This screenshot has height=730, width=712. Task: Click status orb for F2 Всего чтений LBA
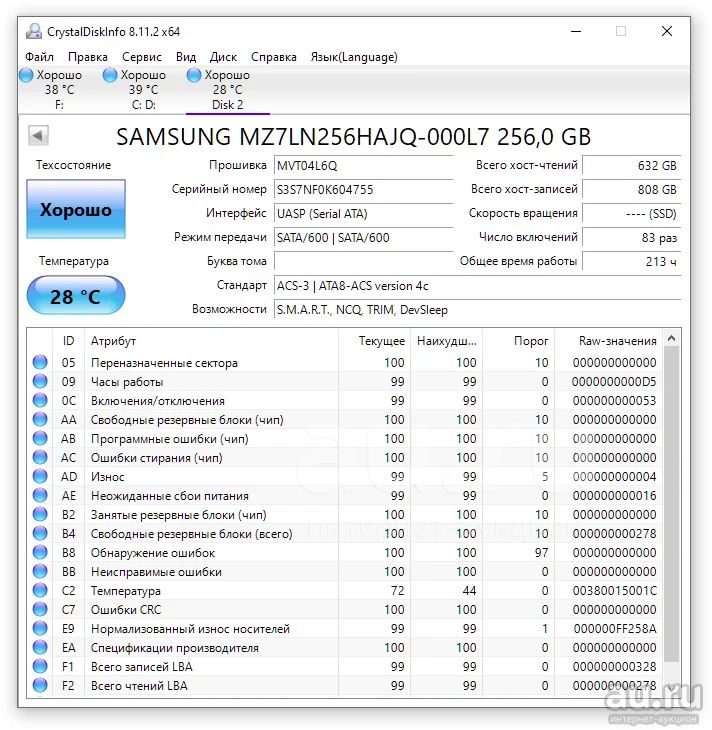(x=40, y=685)
